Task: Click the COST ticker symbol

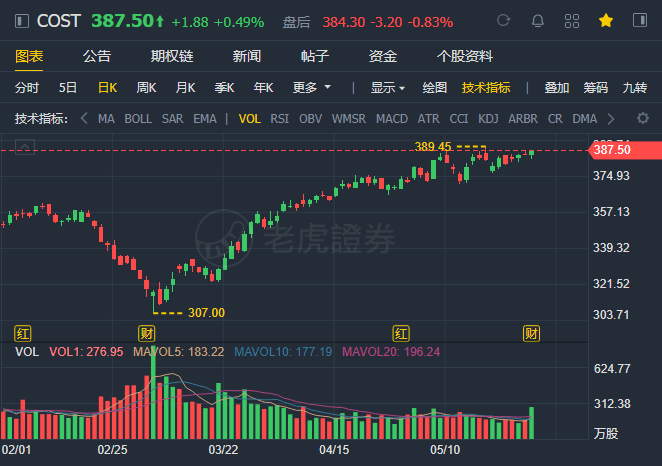Action: click(59, 21)
